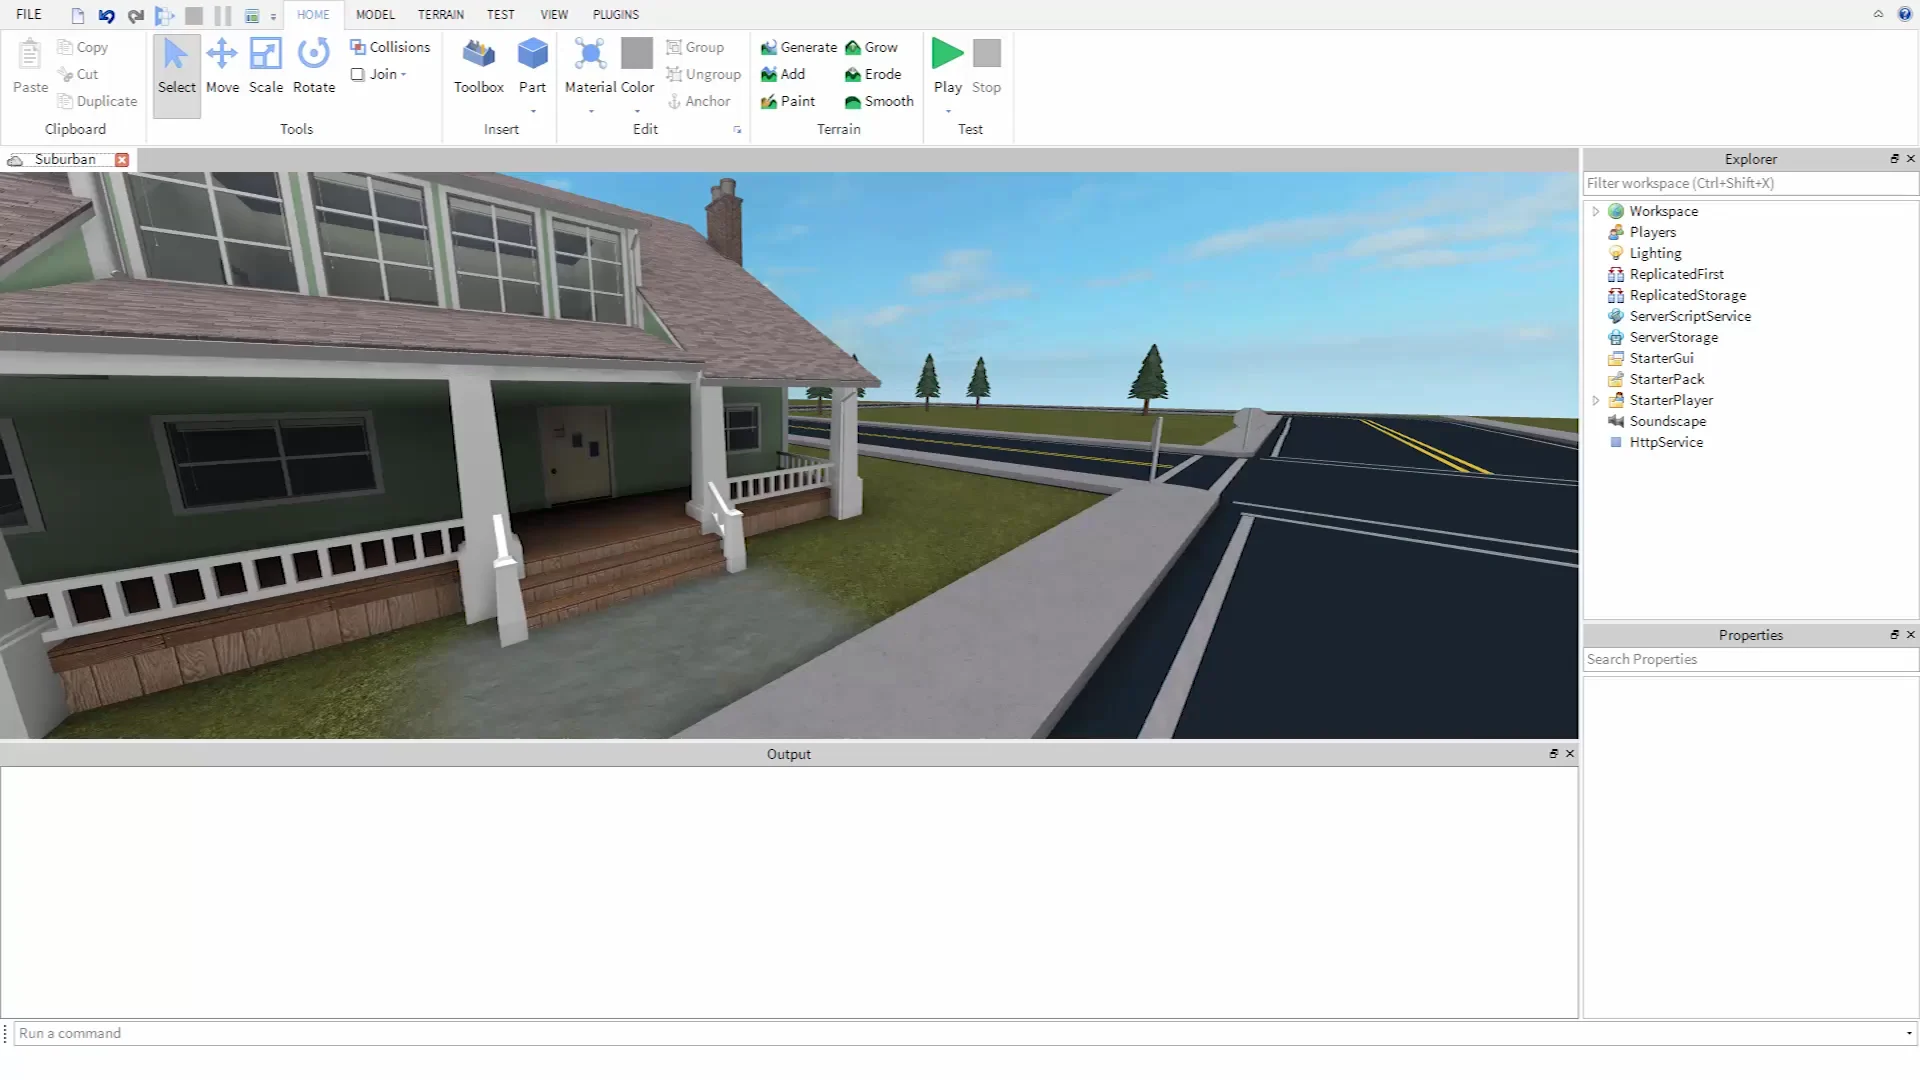The image size is (1920, 1080).
Task: Switch to the TERRAIN ribbon tab
Action: (x=440, y=14)
